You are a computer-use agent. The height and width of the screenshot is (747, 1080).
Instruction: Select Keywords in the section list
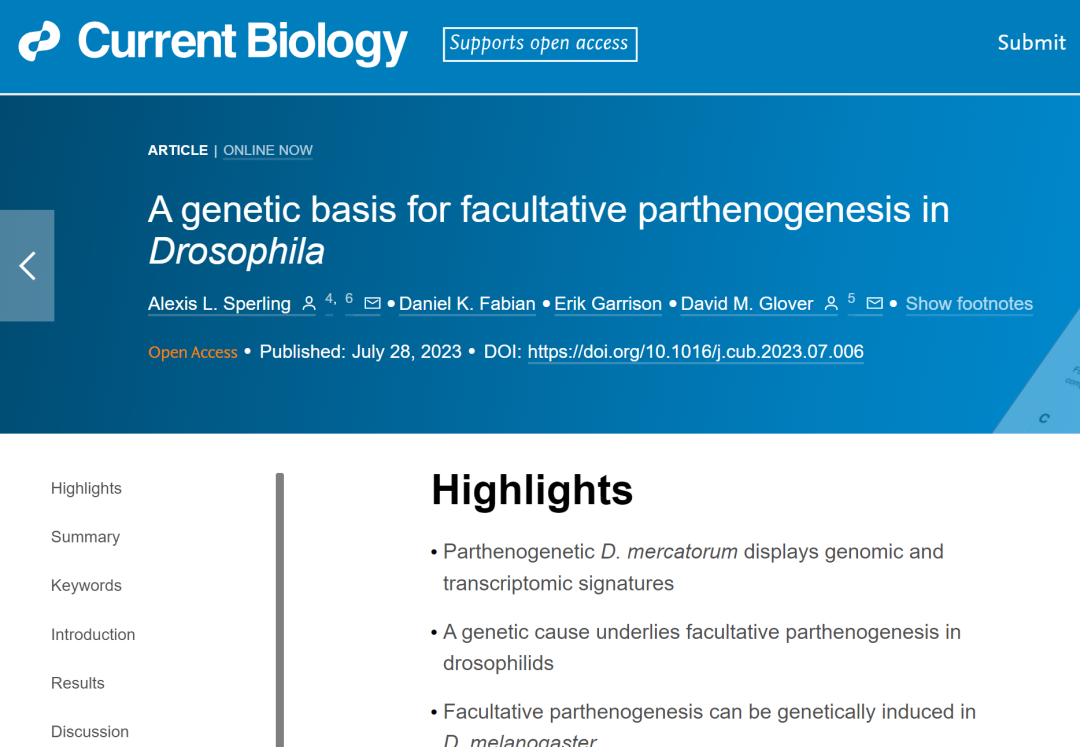(x=86, y=586)
